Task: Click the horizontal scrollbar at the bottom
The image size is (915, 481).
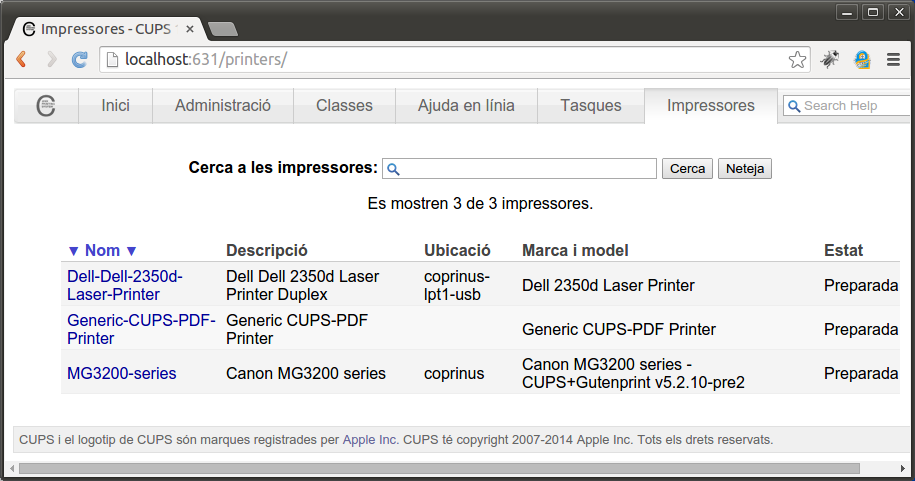Action: click(x=438, y=468)
